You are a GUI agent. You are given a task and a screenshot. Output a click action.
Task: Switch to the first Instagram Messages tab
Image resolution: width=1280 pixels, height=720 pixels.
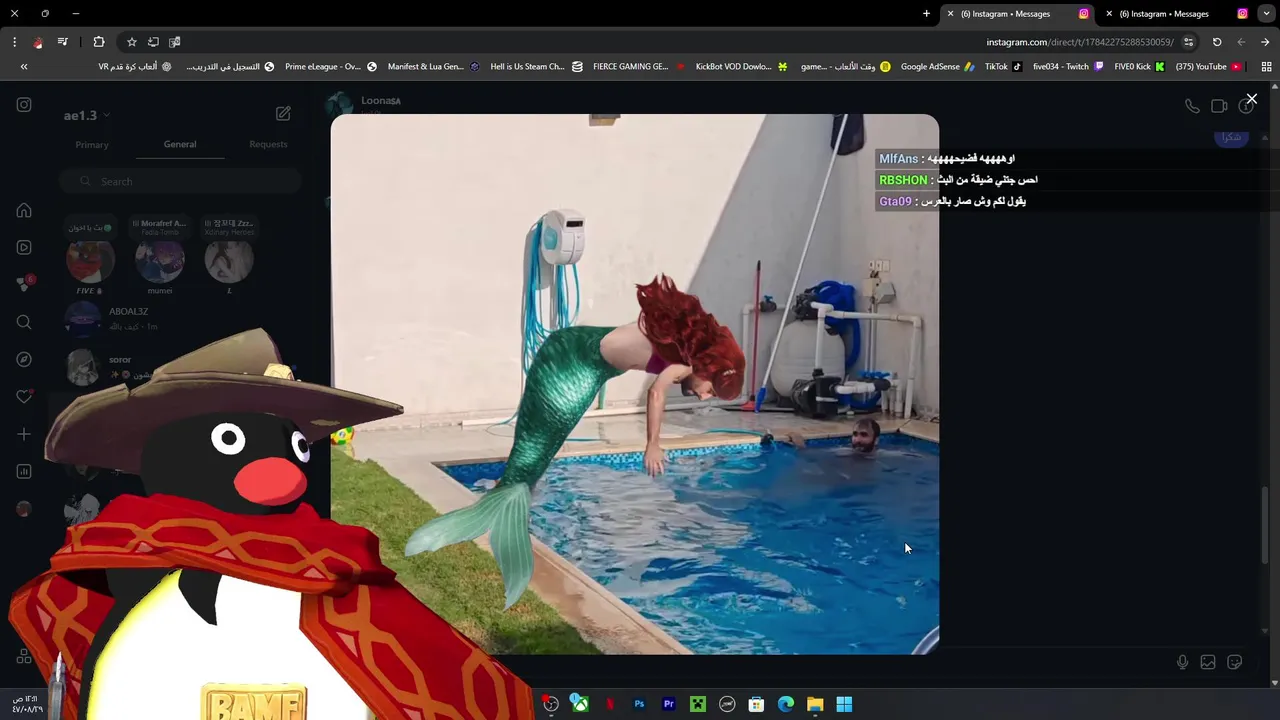click(1016, 14)
